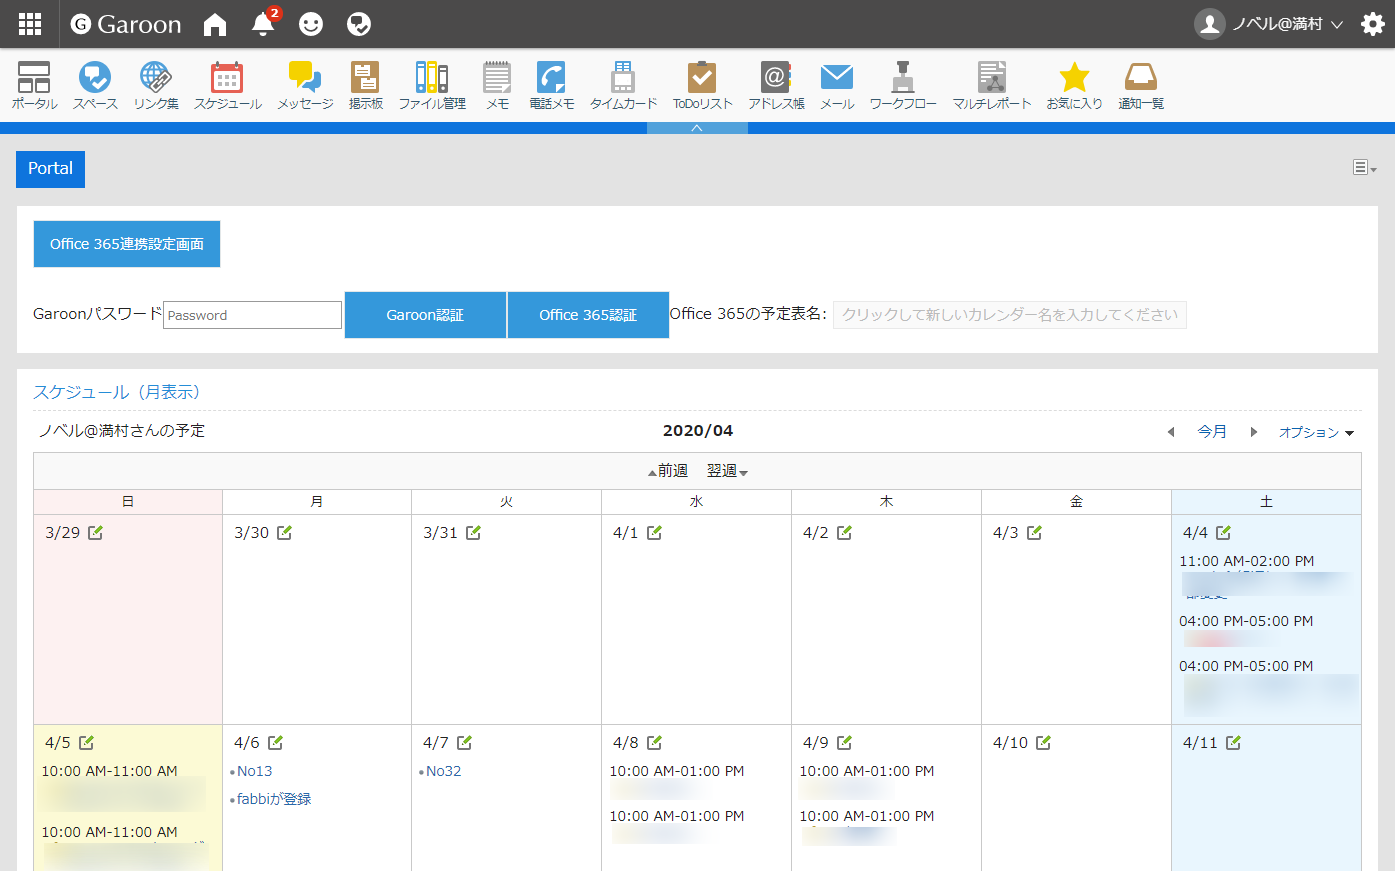Click the 2020/04 month heading
The height and width of the screenshot is (871, 1395).
pyautogui.click(x=698, y=431)
